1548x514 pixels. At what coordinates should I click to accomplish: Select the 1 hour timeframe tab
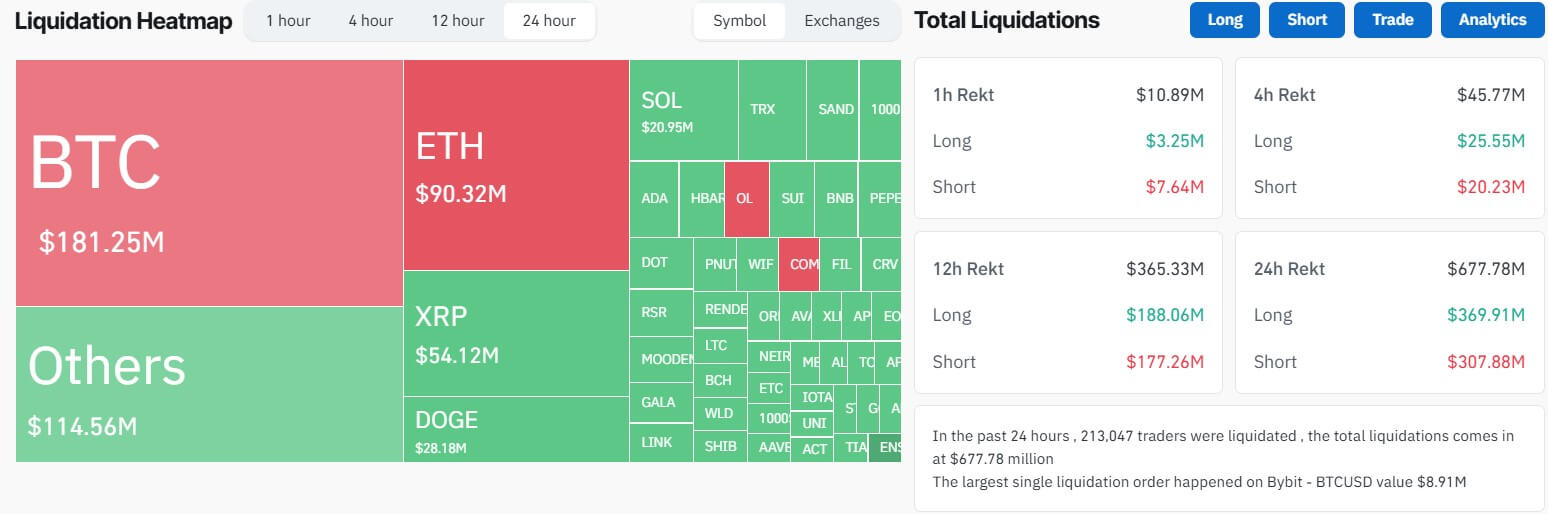coord(288,21)
